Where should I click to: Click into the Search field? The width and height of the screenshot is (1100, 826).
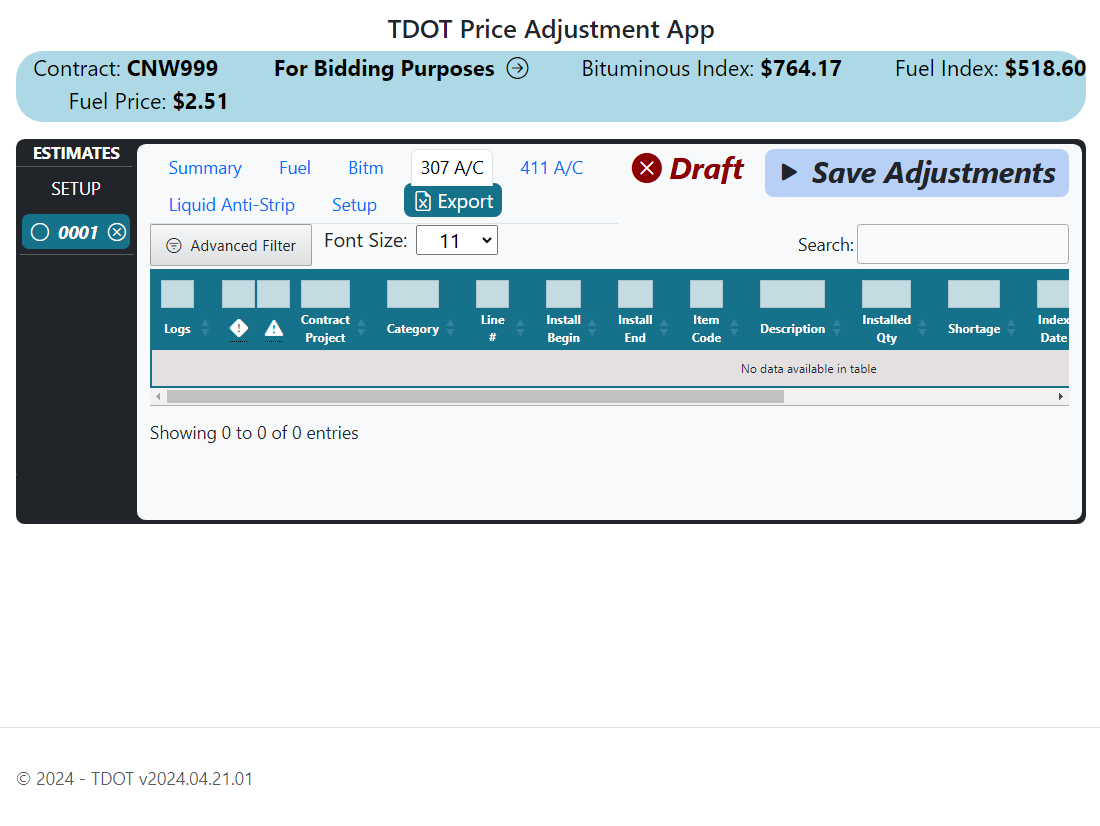962,244
